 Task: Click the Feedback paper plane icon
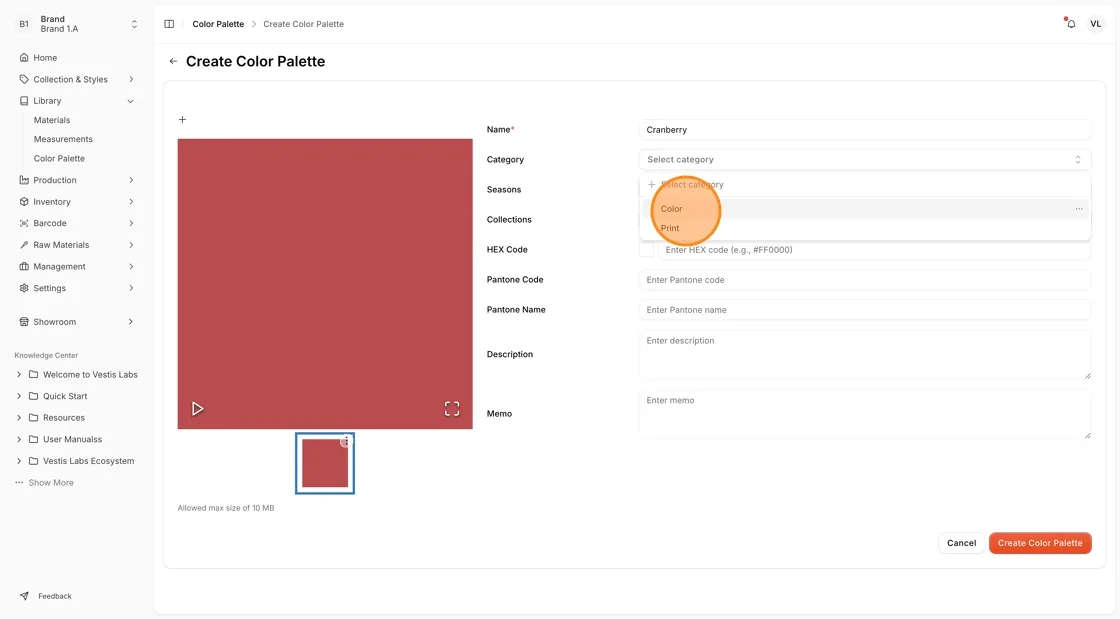click(24, 596)
